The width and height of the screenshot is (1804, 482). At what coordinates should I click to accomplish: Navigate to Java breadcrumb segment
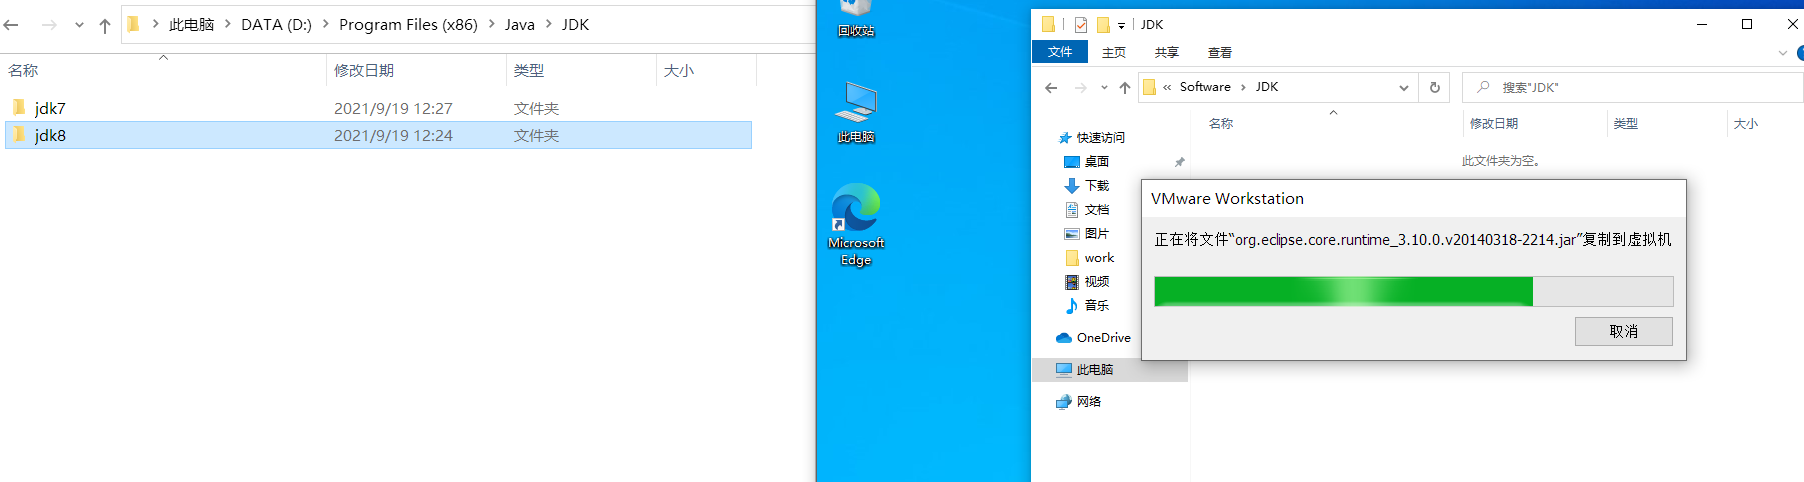point(519,25)
